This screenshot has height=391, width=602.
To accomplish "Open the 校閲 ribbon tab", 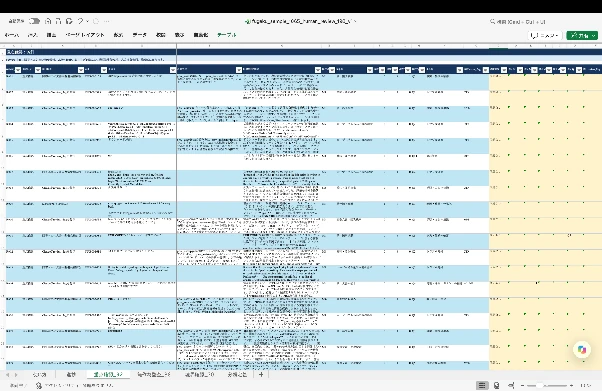I will tap(160, 35).
